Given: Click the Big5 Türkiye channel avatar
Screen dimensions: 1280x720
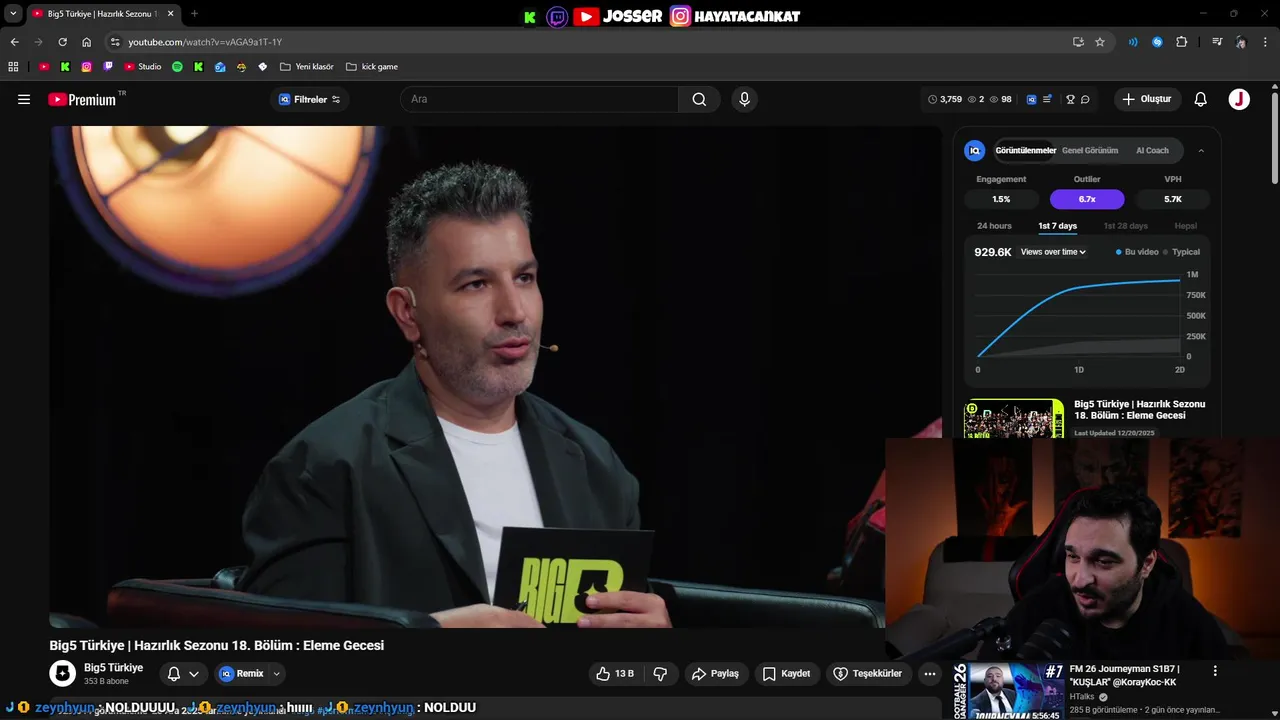Looking at the screenshot, I should [63, 674].
